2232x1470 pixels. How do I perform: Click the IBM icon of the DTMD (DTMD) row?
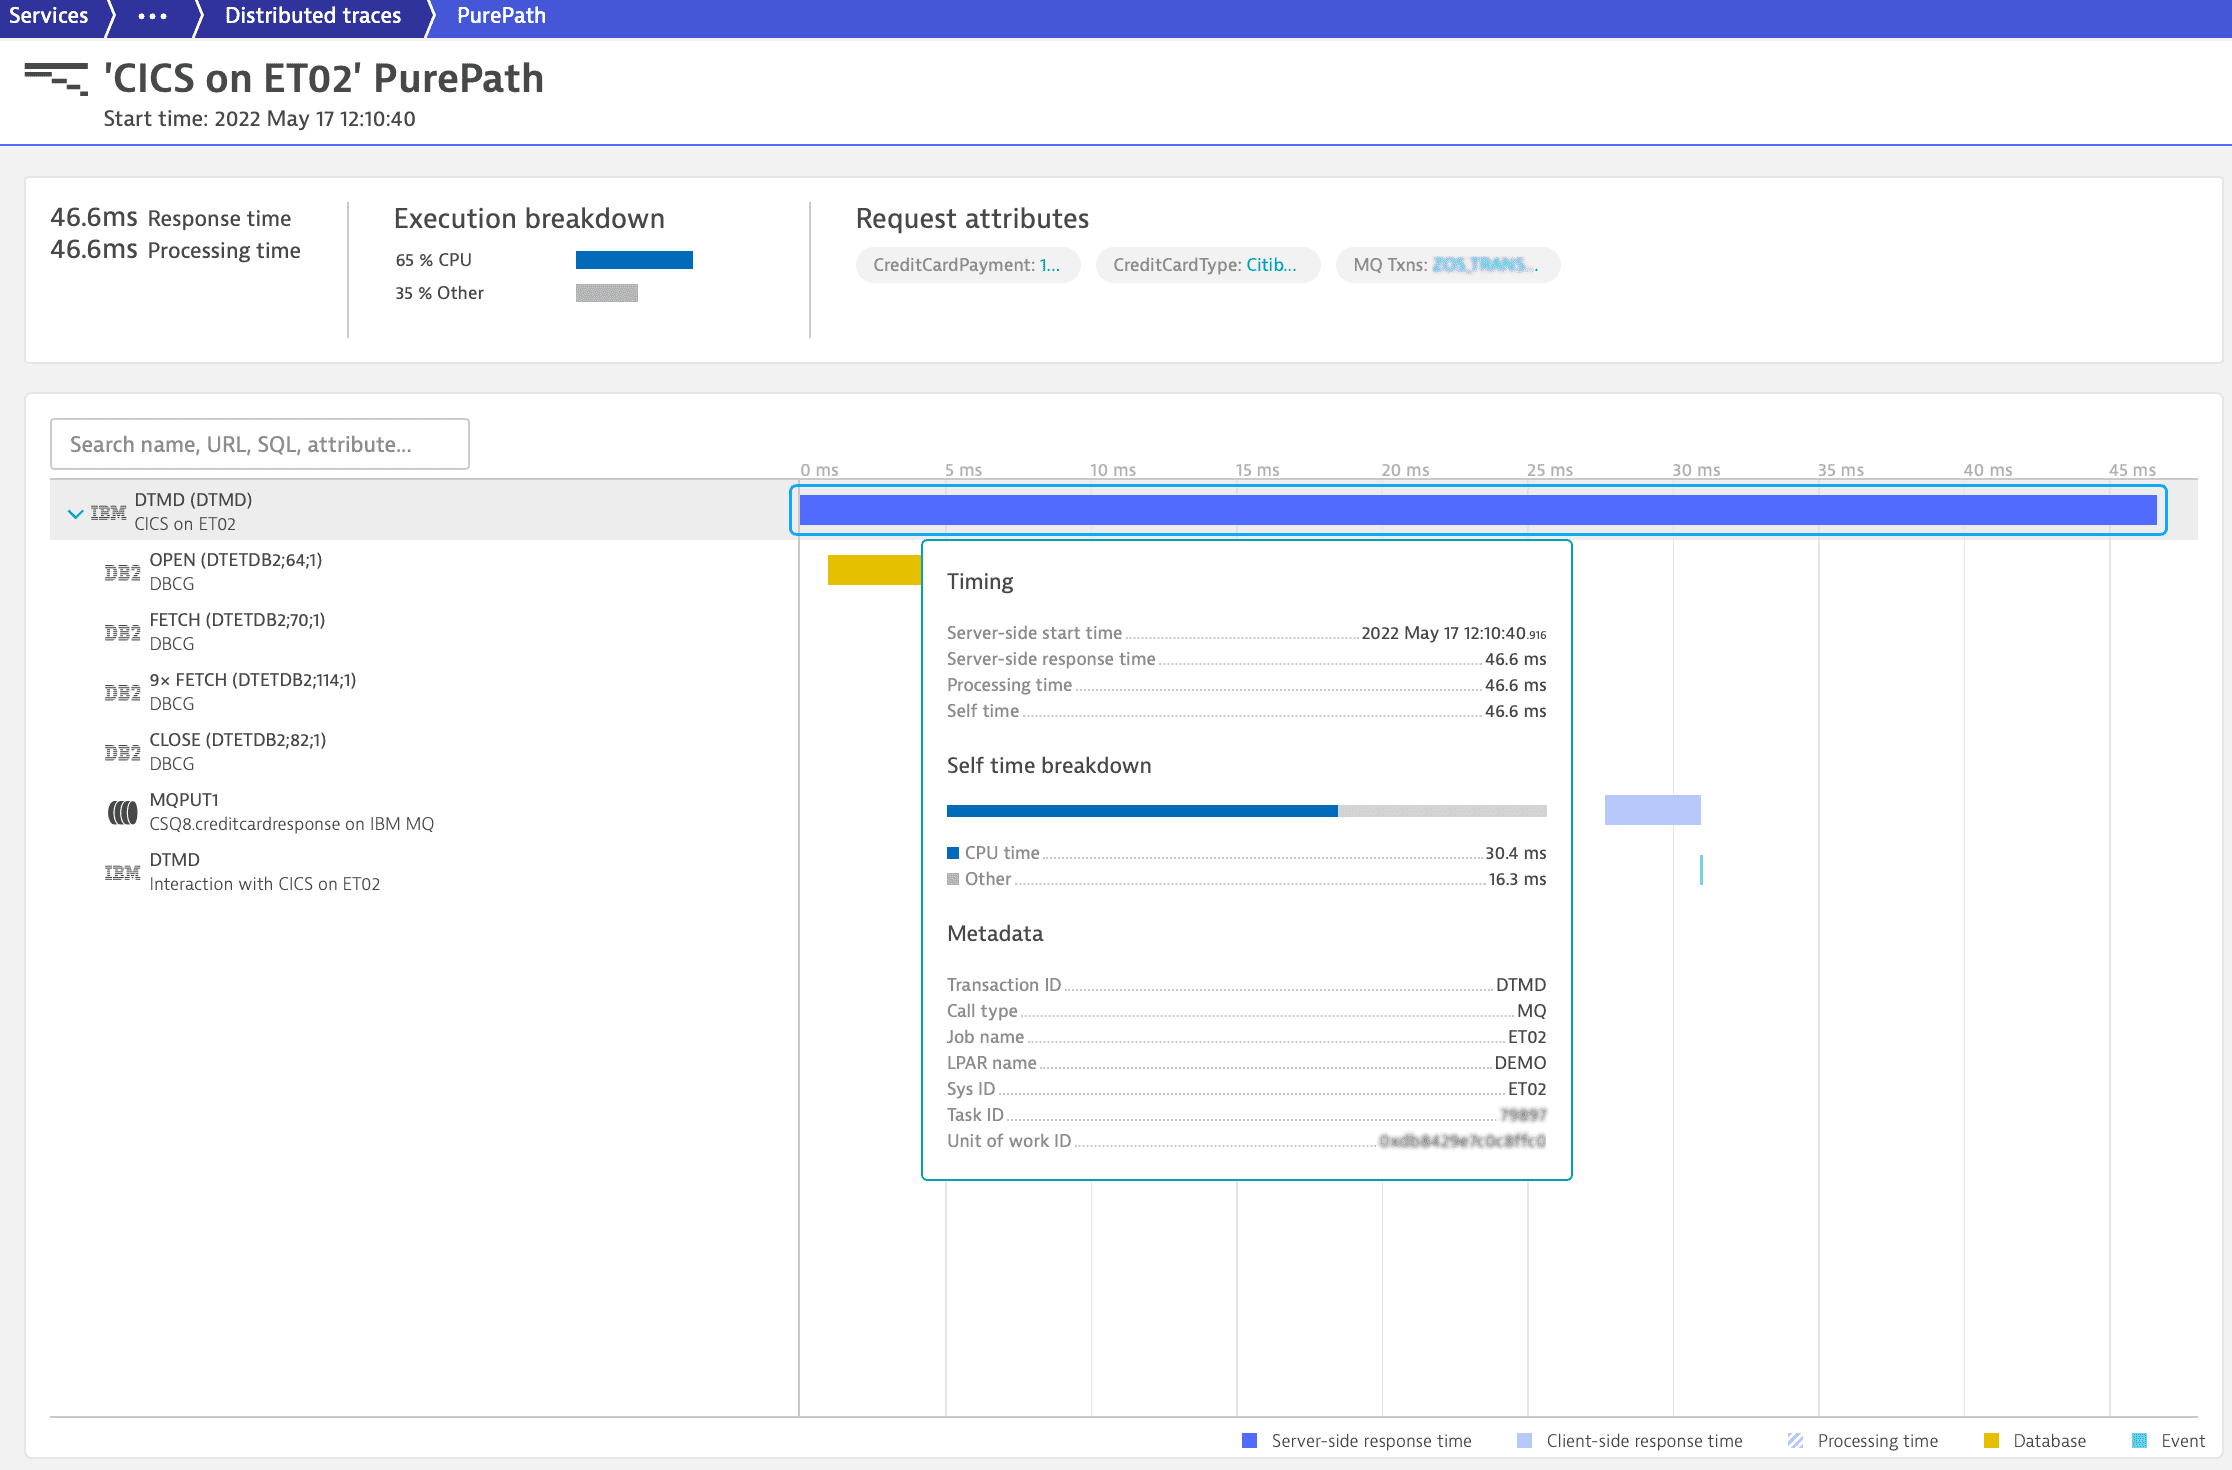pyautogui.click(x=108, y=513)
